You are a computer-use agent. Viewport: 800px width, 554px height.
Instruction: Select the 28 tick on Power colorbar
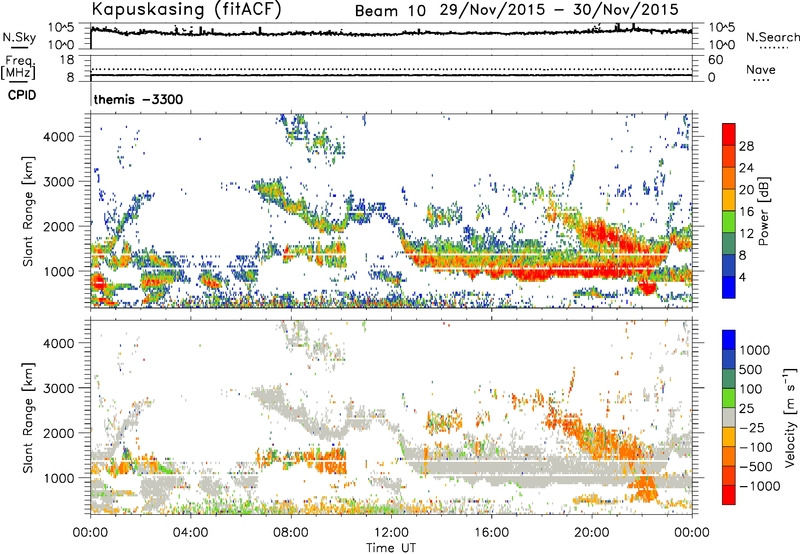[x=746, y=146]
